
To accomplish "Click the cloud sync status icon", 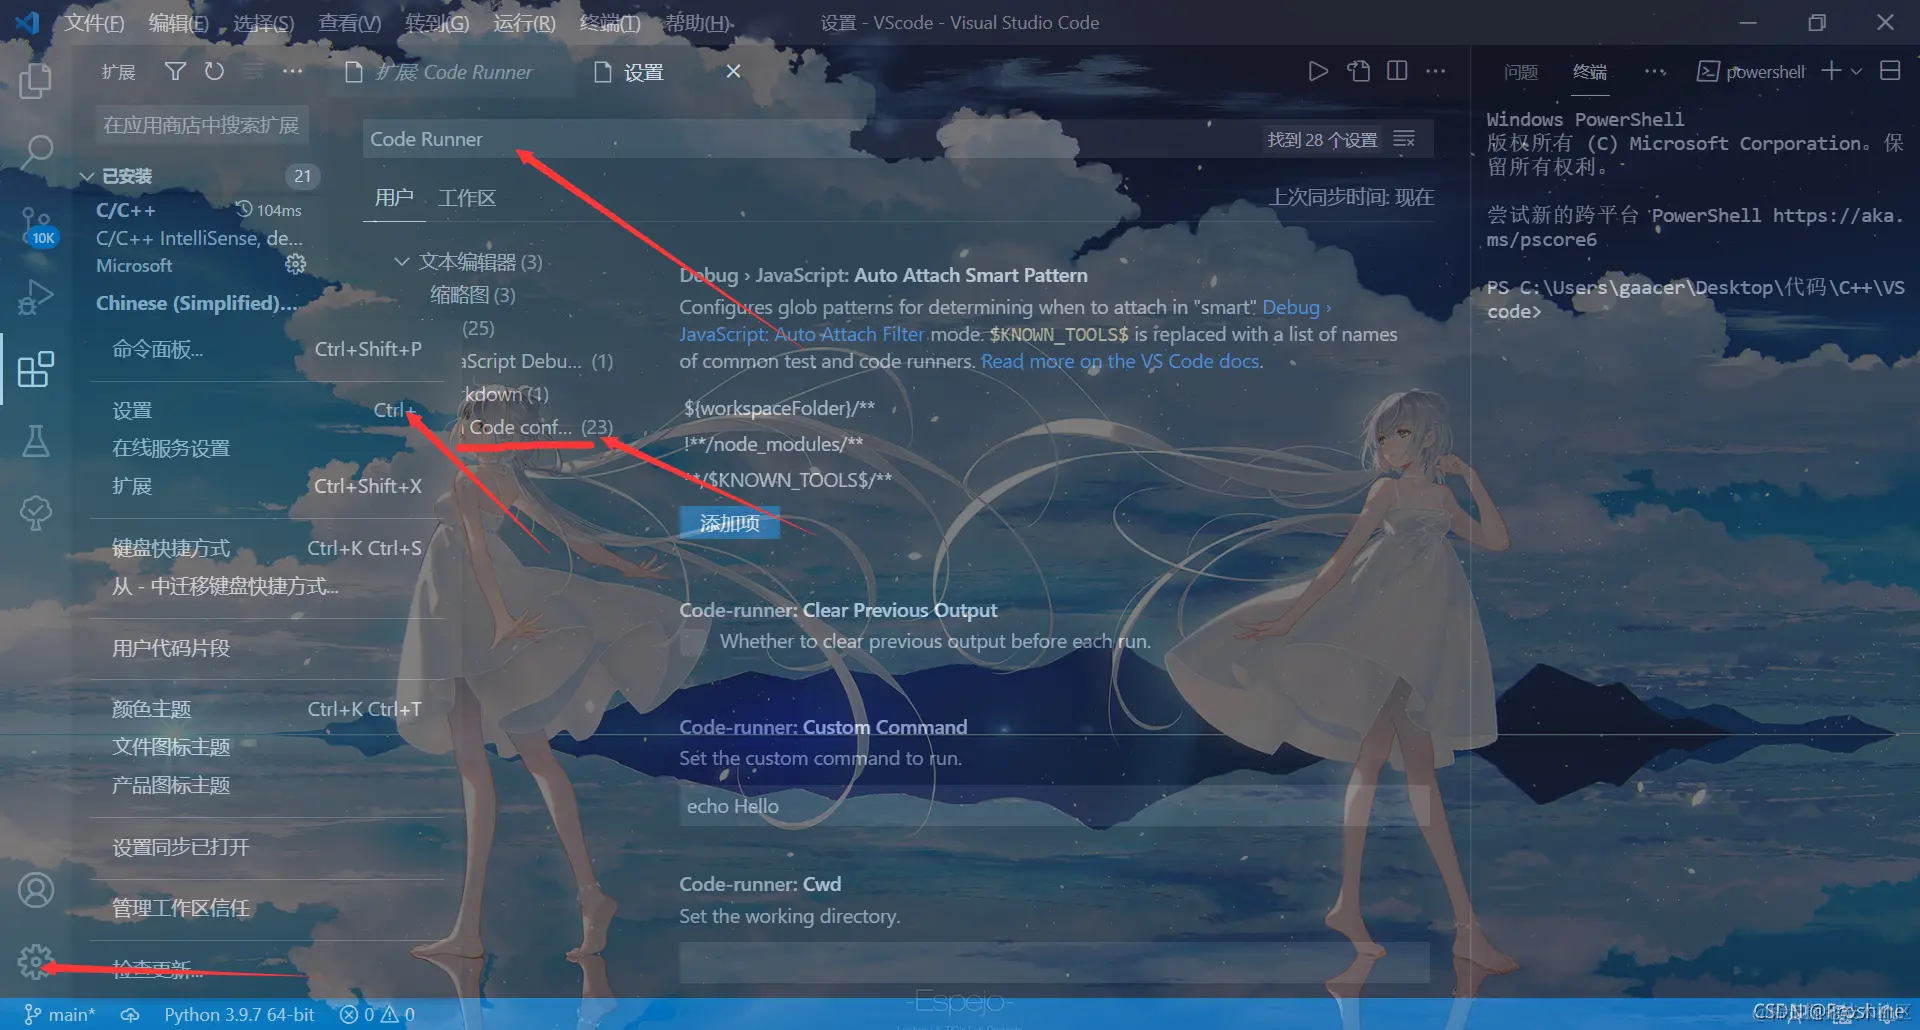I will (x=130, y=1014).
